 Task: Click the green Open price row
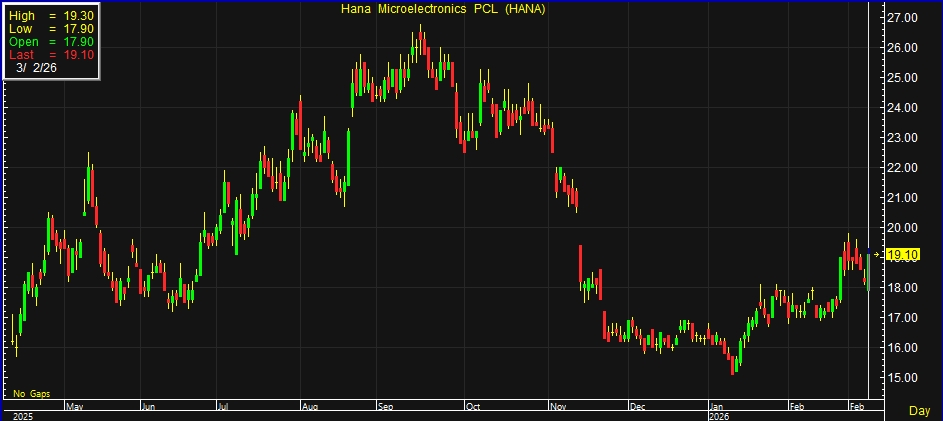click(x=49, y=42)
